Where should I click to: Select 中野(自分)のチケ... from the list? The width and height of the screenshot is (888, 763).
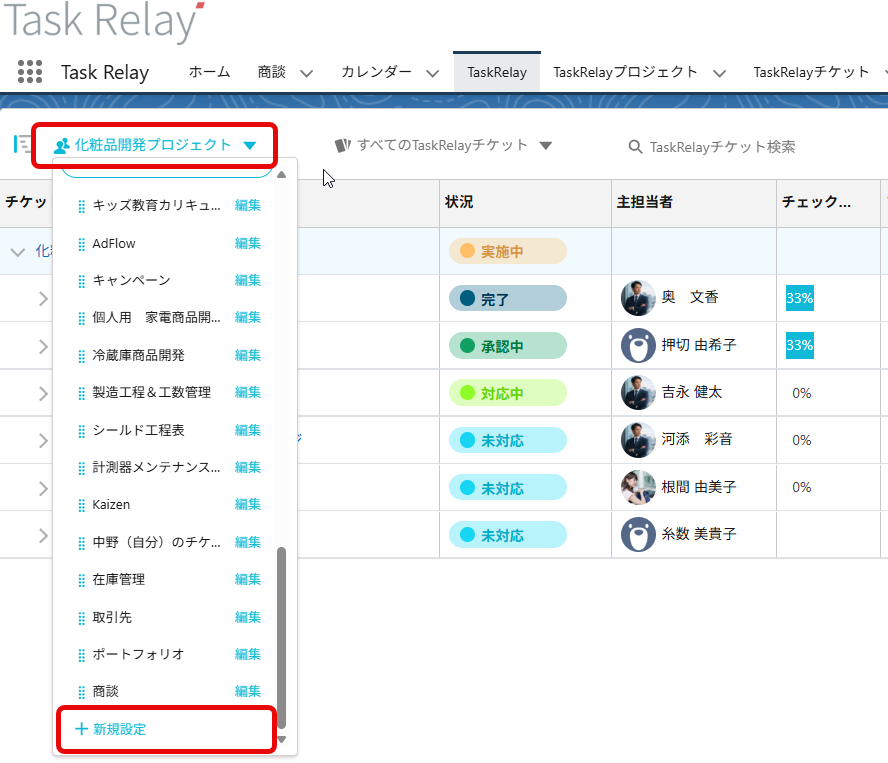click(156, 542)
